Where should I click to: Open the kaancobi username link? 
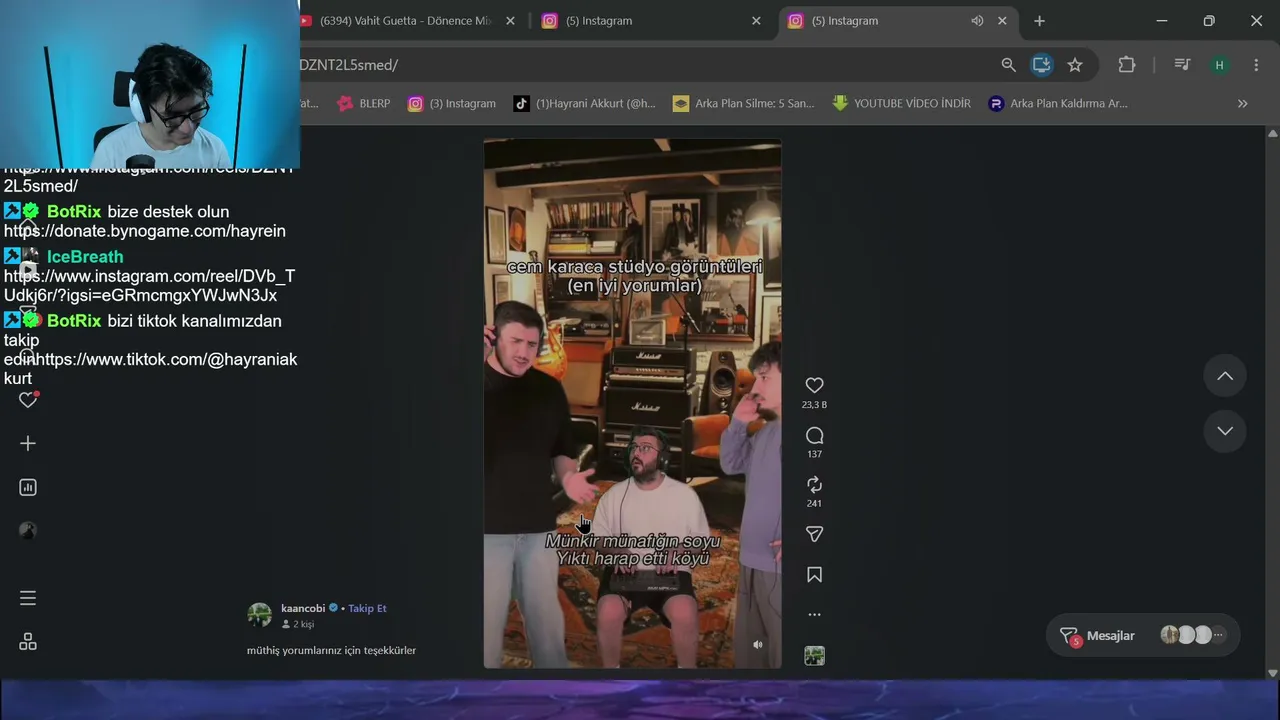[303, 608]
